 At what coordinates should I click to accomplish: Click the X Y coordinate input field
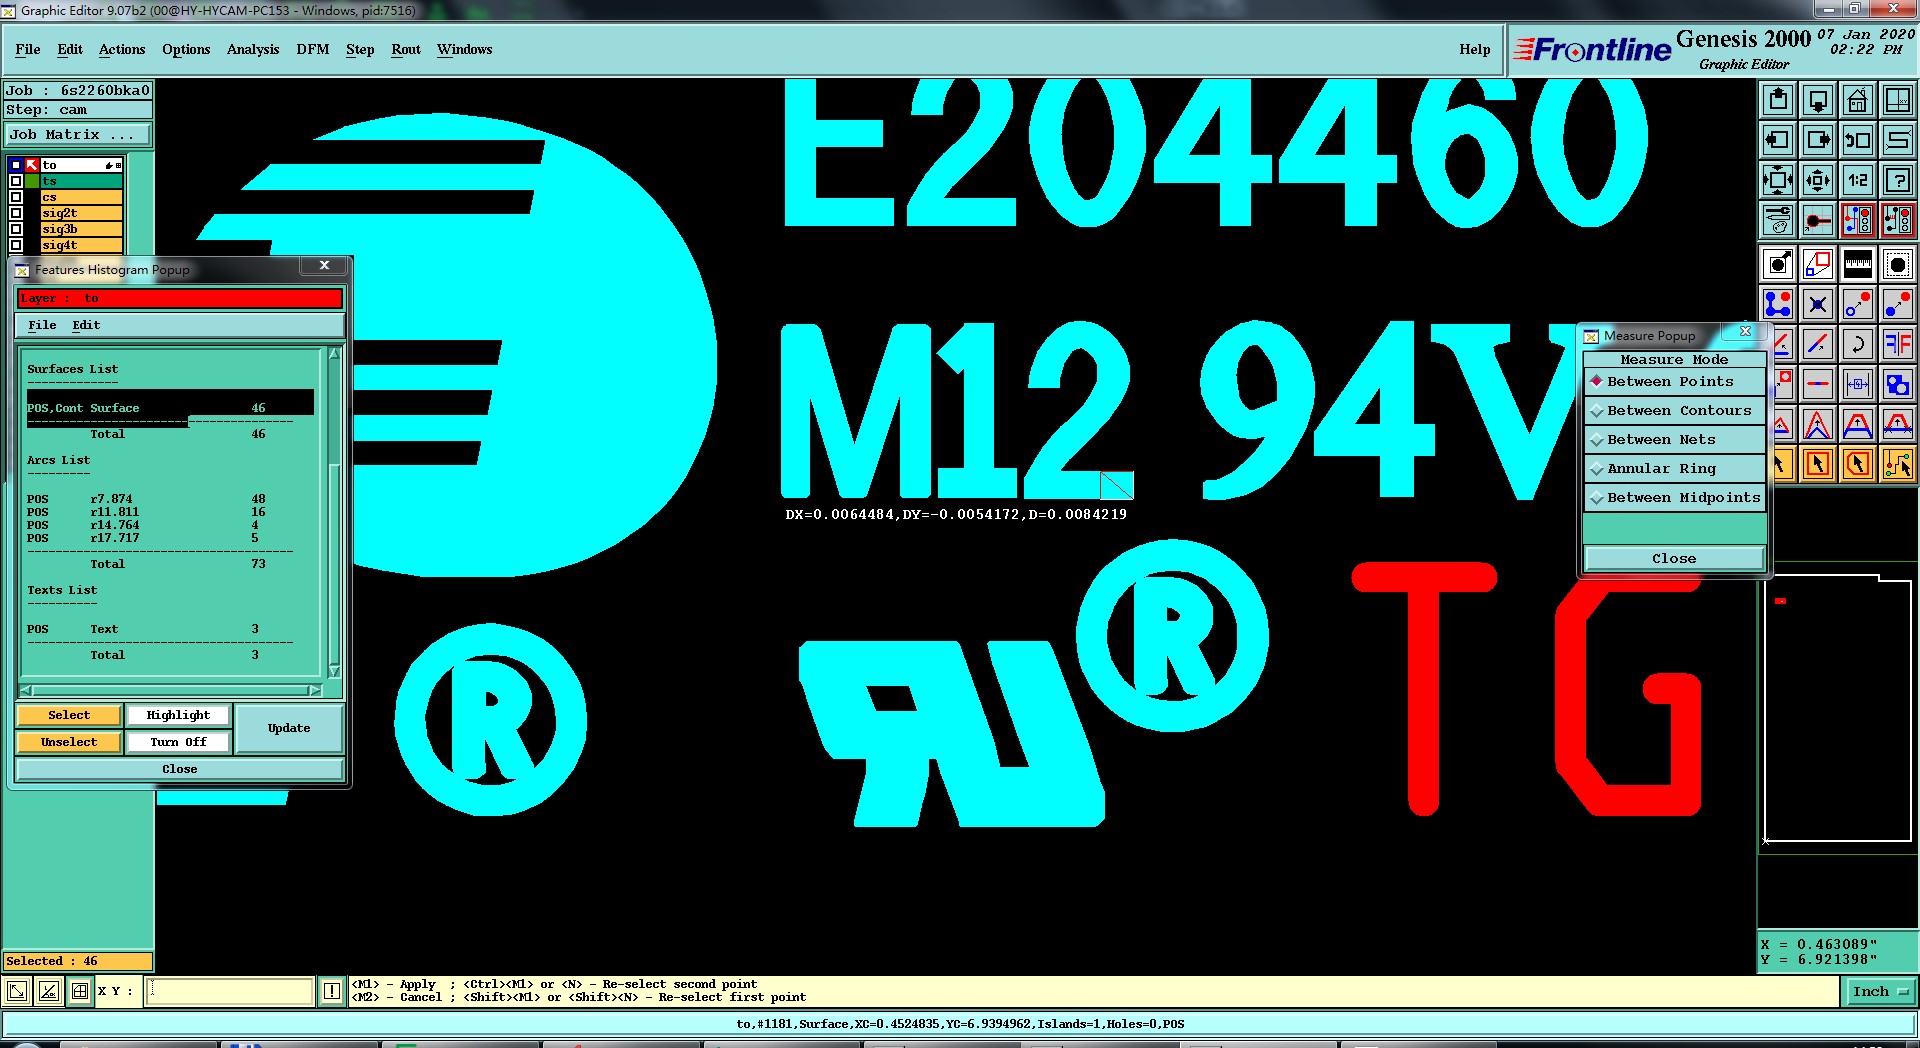(231, 991)
